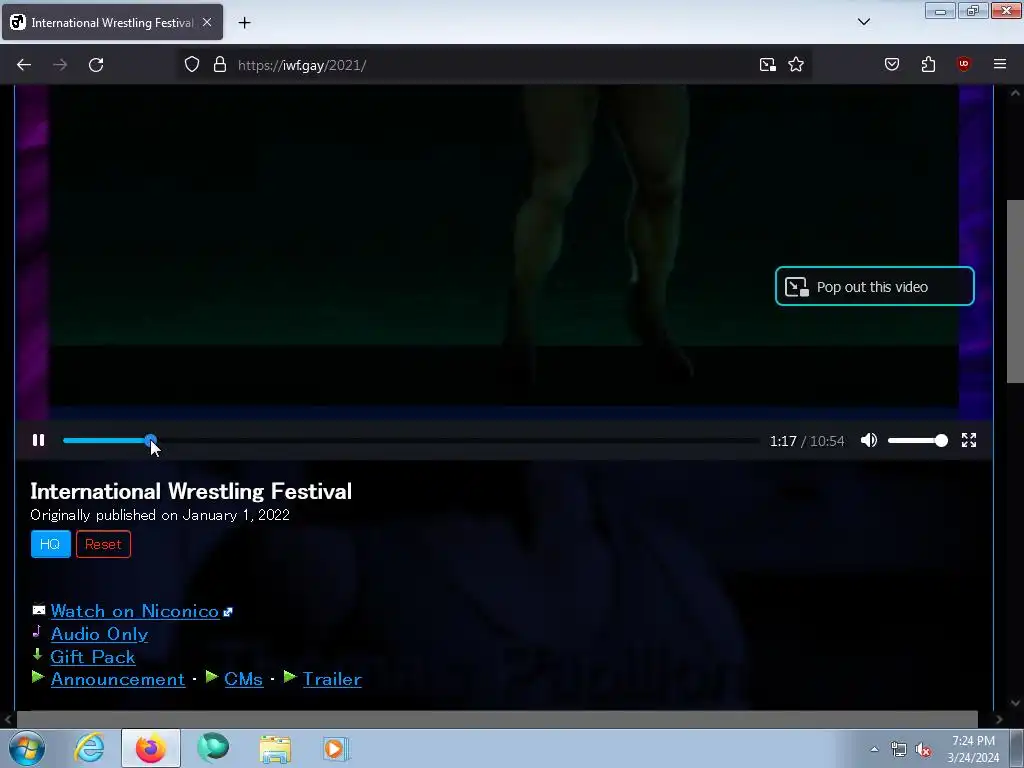Screen dimensions: 1024x768
Task: Toggle picture-in-picture in address bar
Action: click(x=767, y=65)
